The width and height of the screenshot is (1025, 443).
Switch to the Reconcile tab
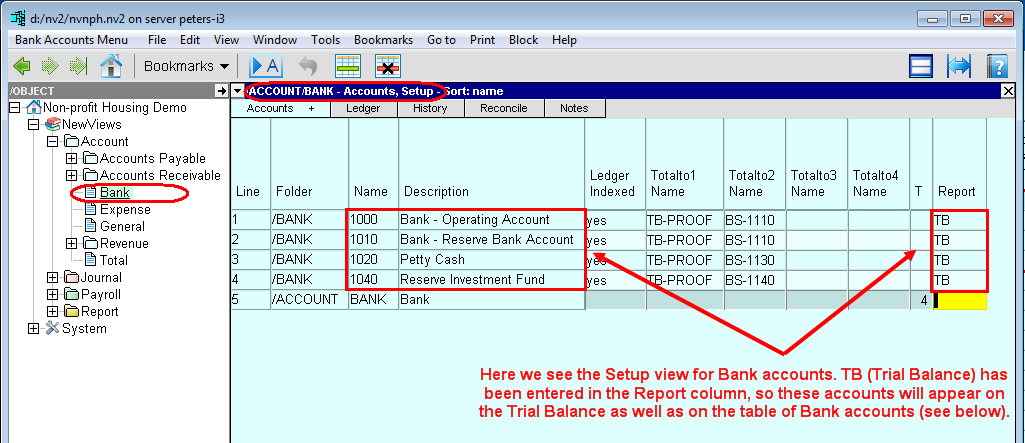[x=503, y=108]
